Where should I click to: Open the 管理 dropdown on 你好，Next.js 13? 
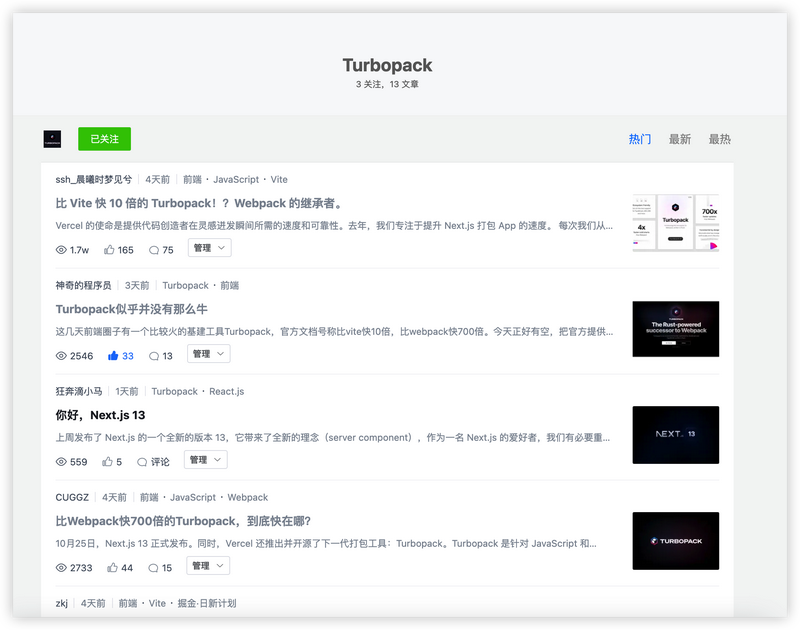pos(205,460)
